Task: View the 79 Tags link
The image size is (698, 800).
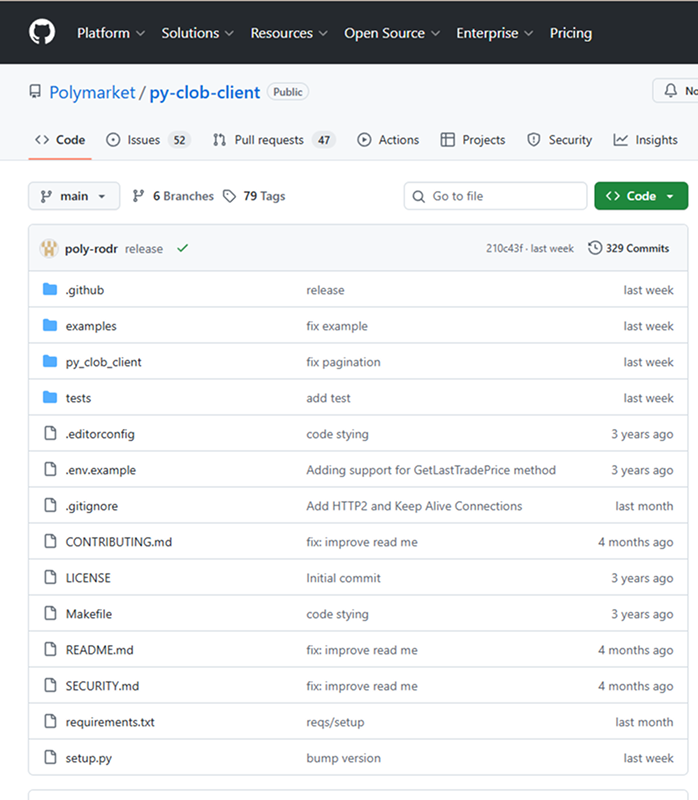Action: (x=254, y=196)
